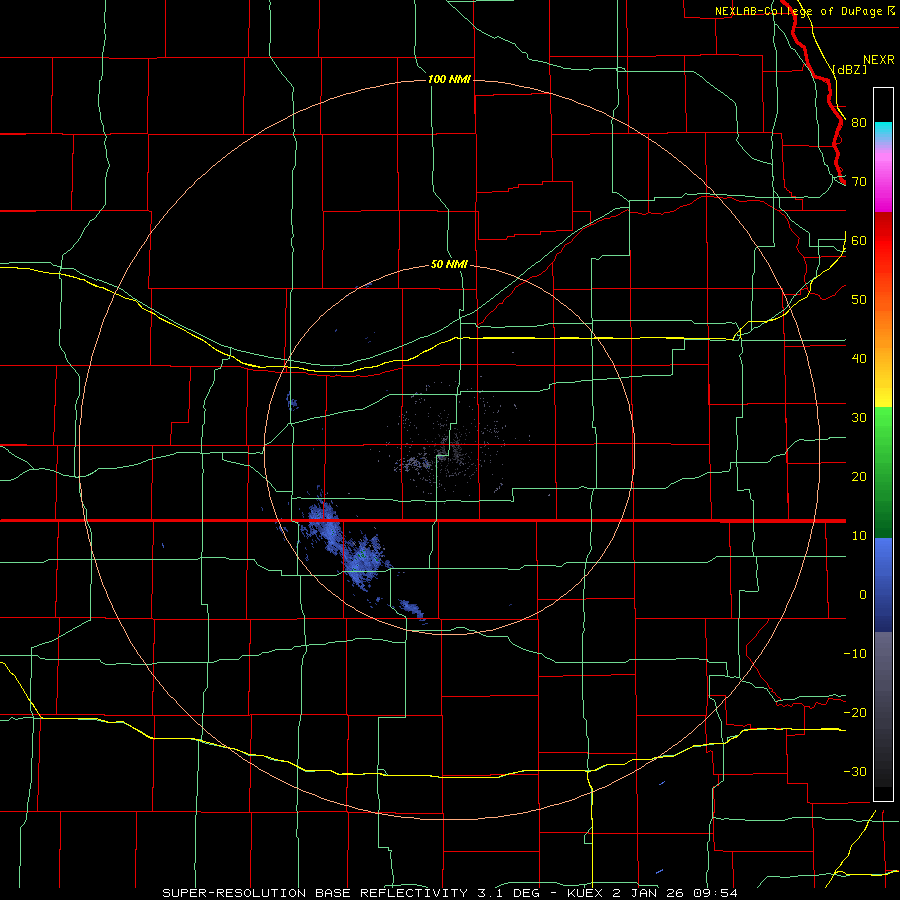Click the 60 value on reflectivity scale

(859, 241)
